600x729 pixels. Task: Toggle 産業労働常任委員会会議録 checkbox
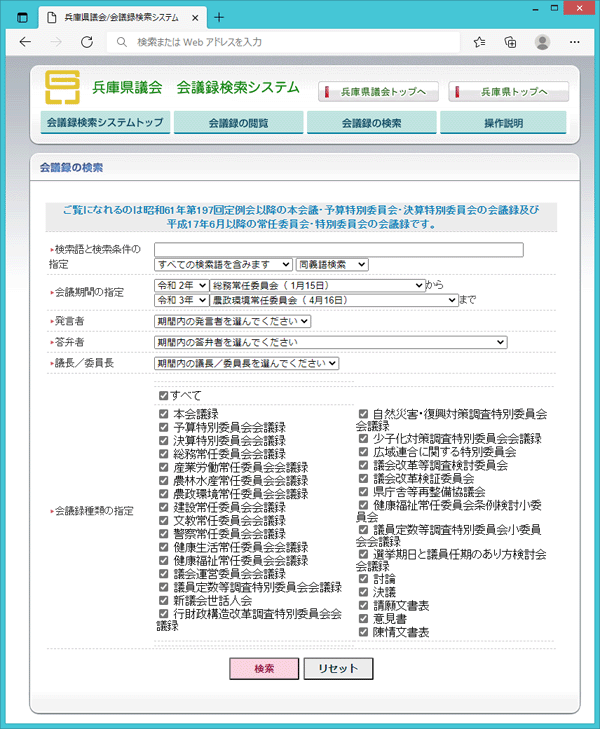point(164,467)
